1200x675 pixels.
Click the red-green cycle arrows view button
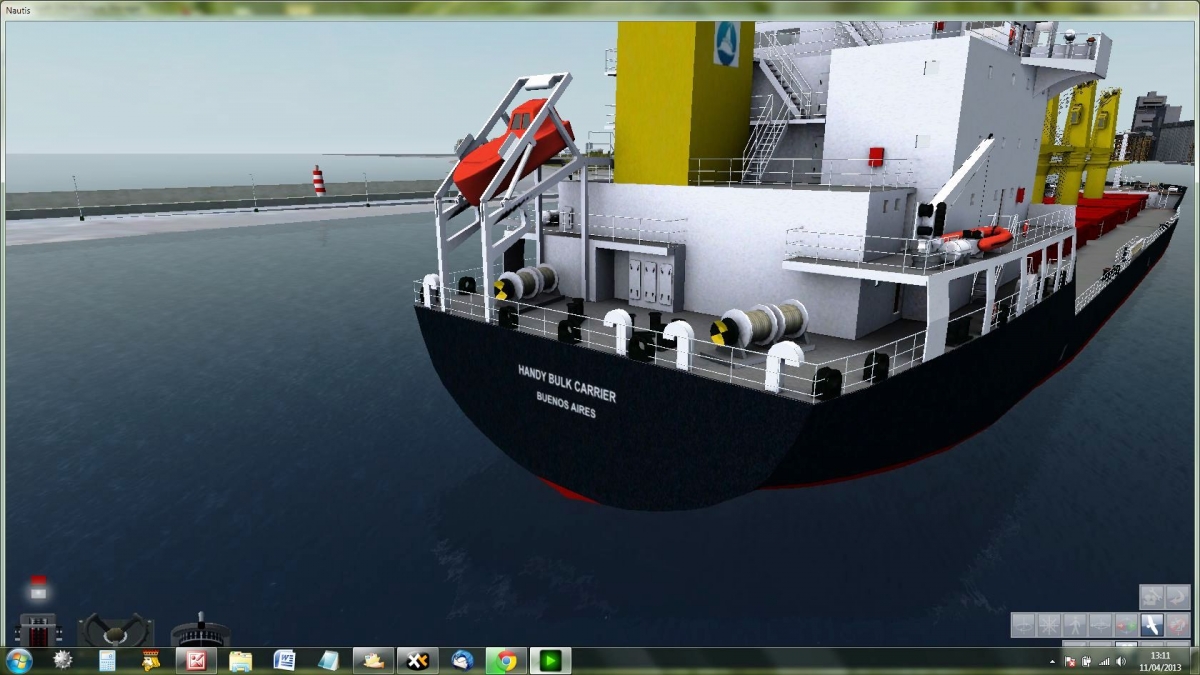tap(1126, 625)
